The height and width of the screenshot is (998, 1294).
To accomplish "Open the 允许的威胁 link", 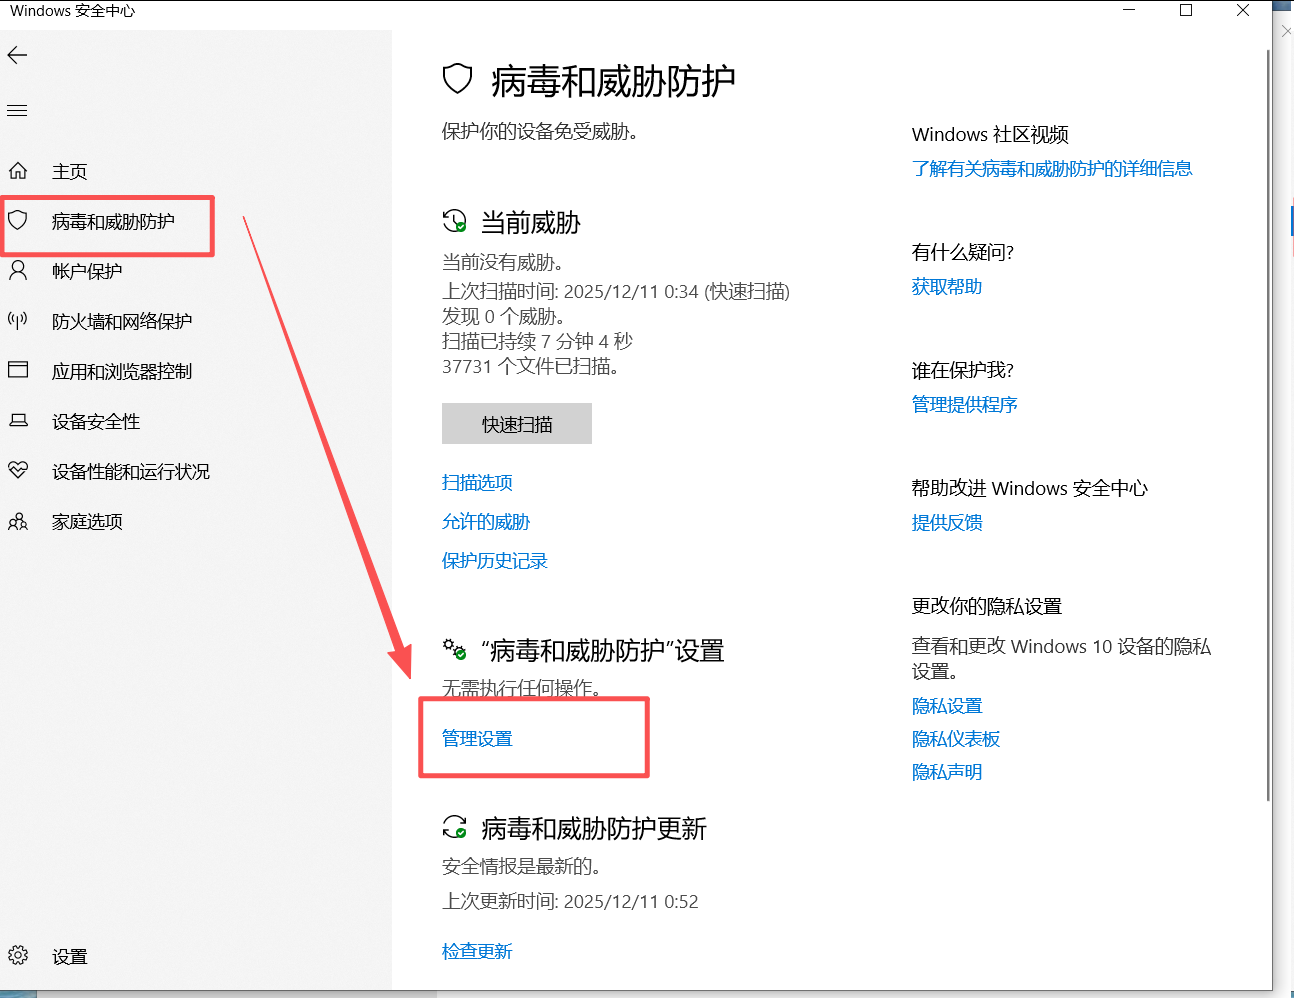I will click(x=486, y=522).
